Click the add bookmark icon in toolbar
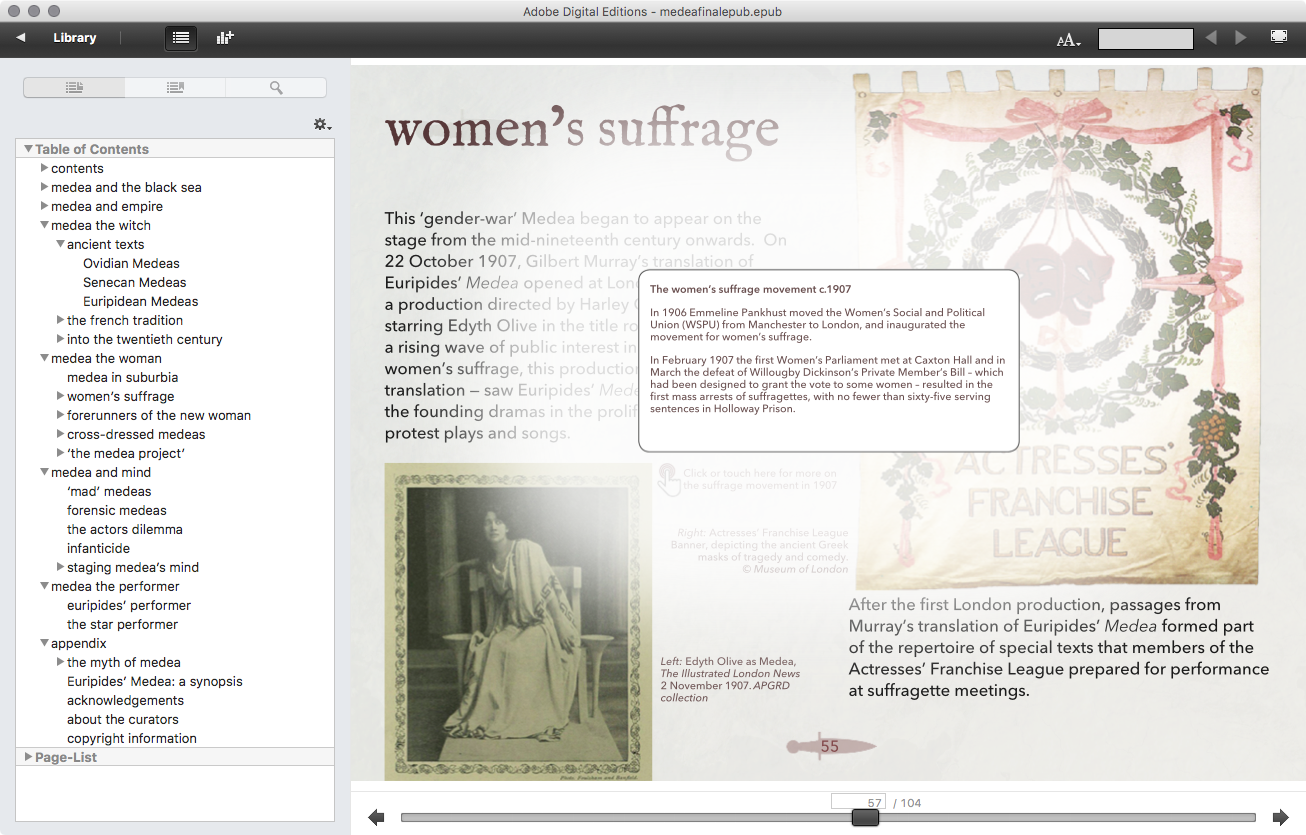The height and width of the screenshot is (835, 1306). (225, 38)
